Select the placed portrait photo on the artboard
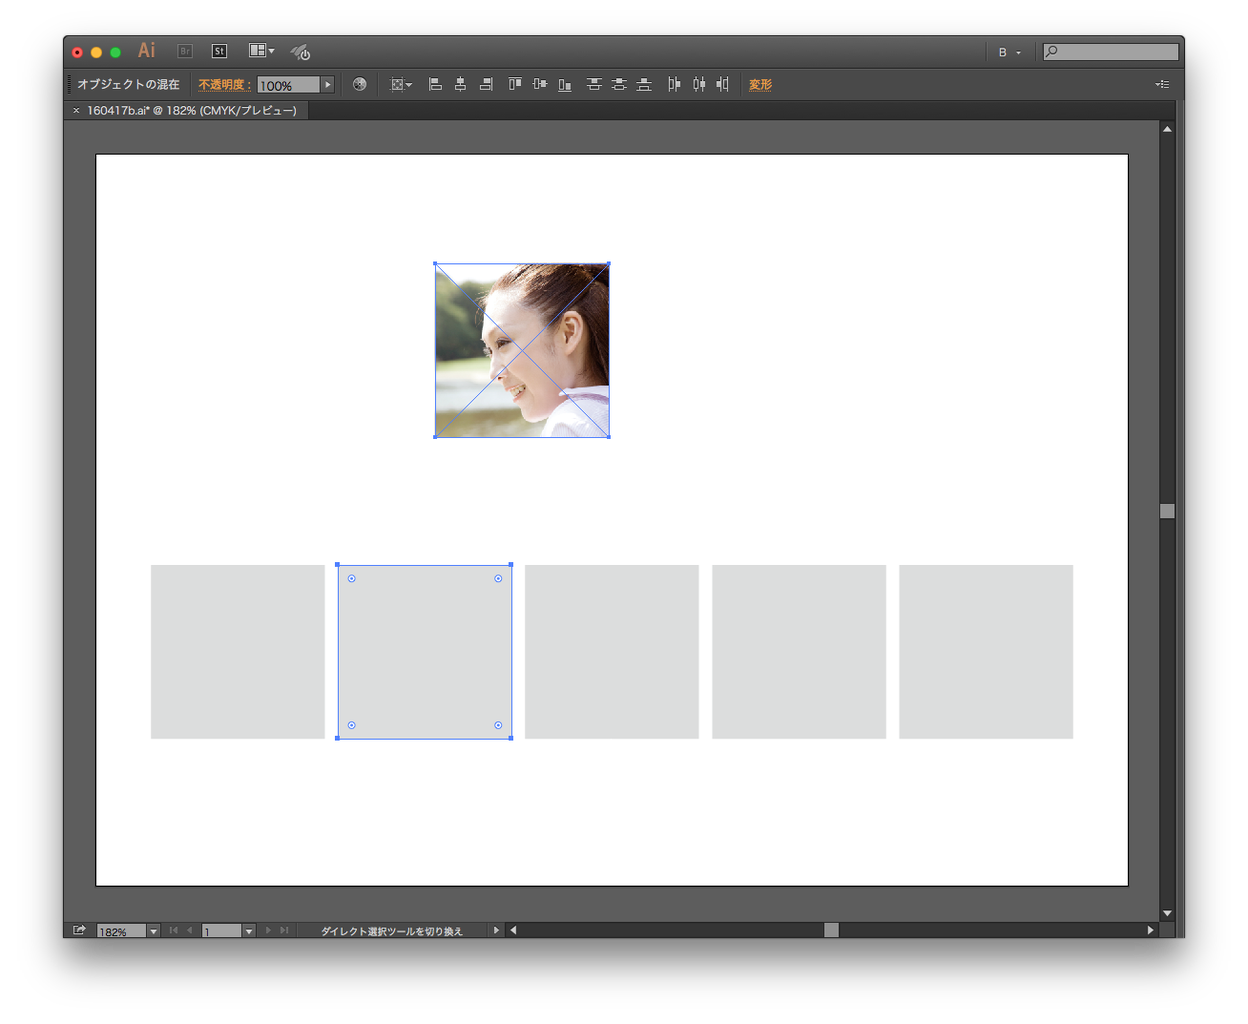 point(521,350)
